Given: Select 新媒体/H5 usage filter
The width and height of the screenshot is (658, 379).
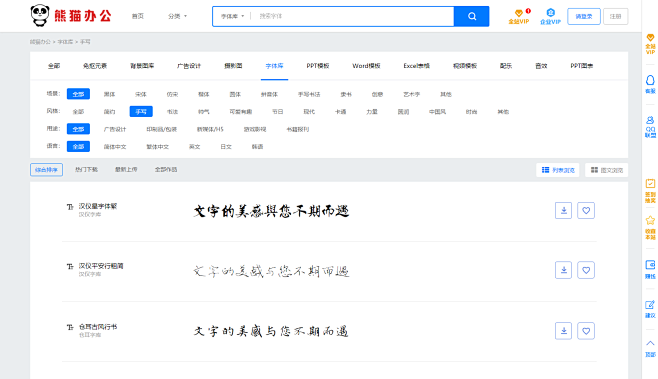Looking at the screenshot, I should click(210, 129).
